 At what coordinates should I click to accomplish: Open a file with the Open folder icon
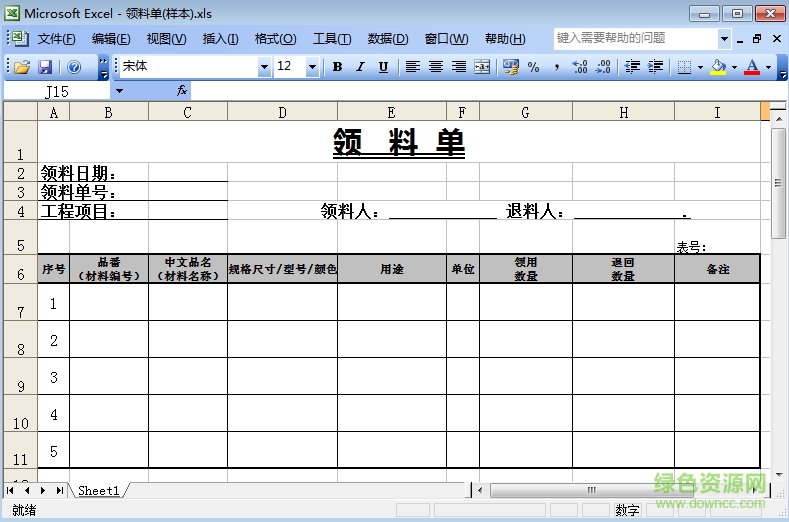click(22, 67)
